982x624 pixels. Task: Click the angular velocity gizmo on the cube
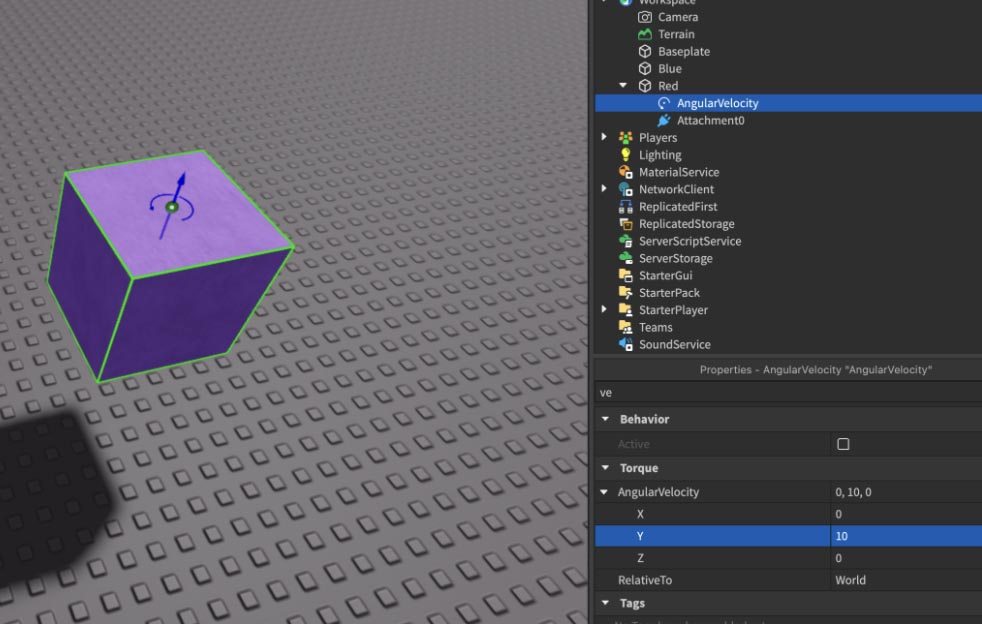(x=172, y=205)
